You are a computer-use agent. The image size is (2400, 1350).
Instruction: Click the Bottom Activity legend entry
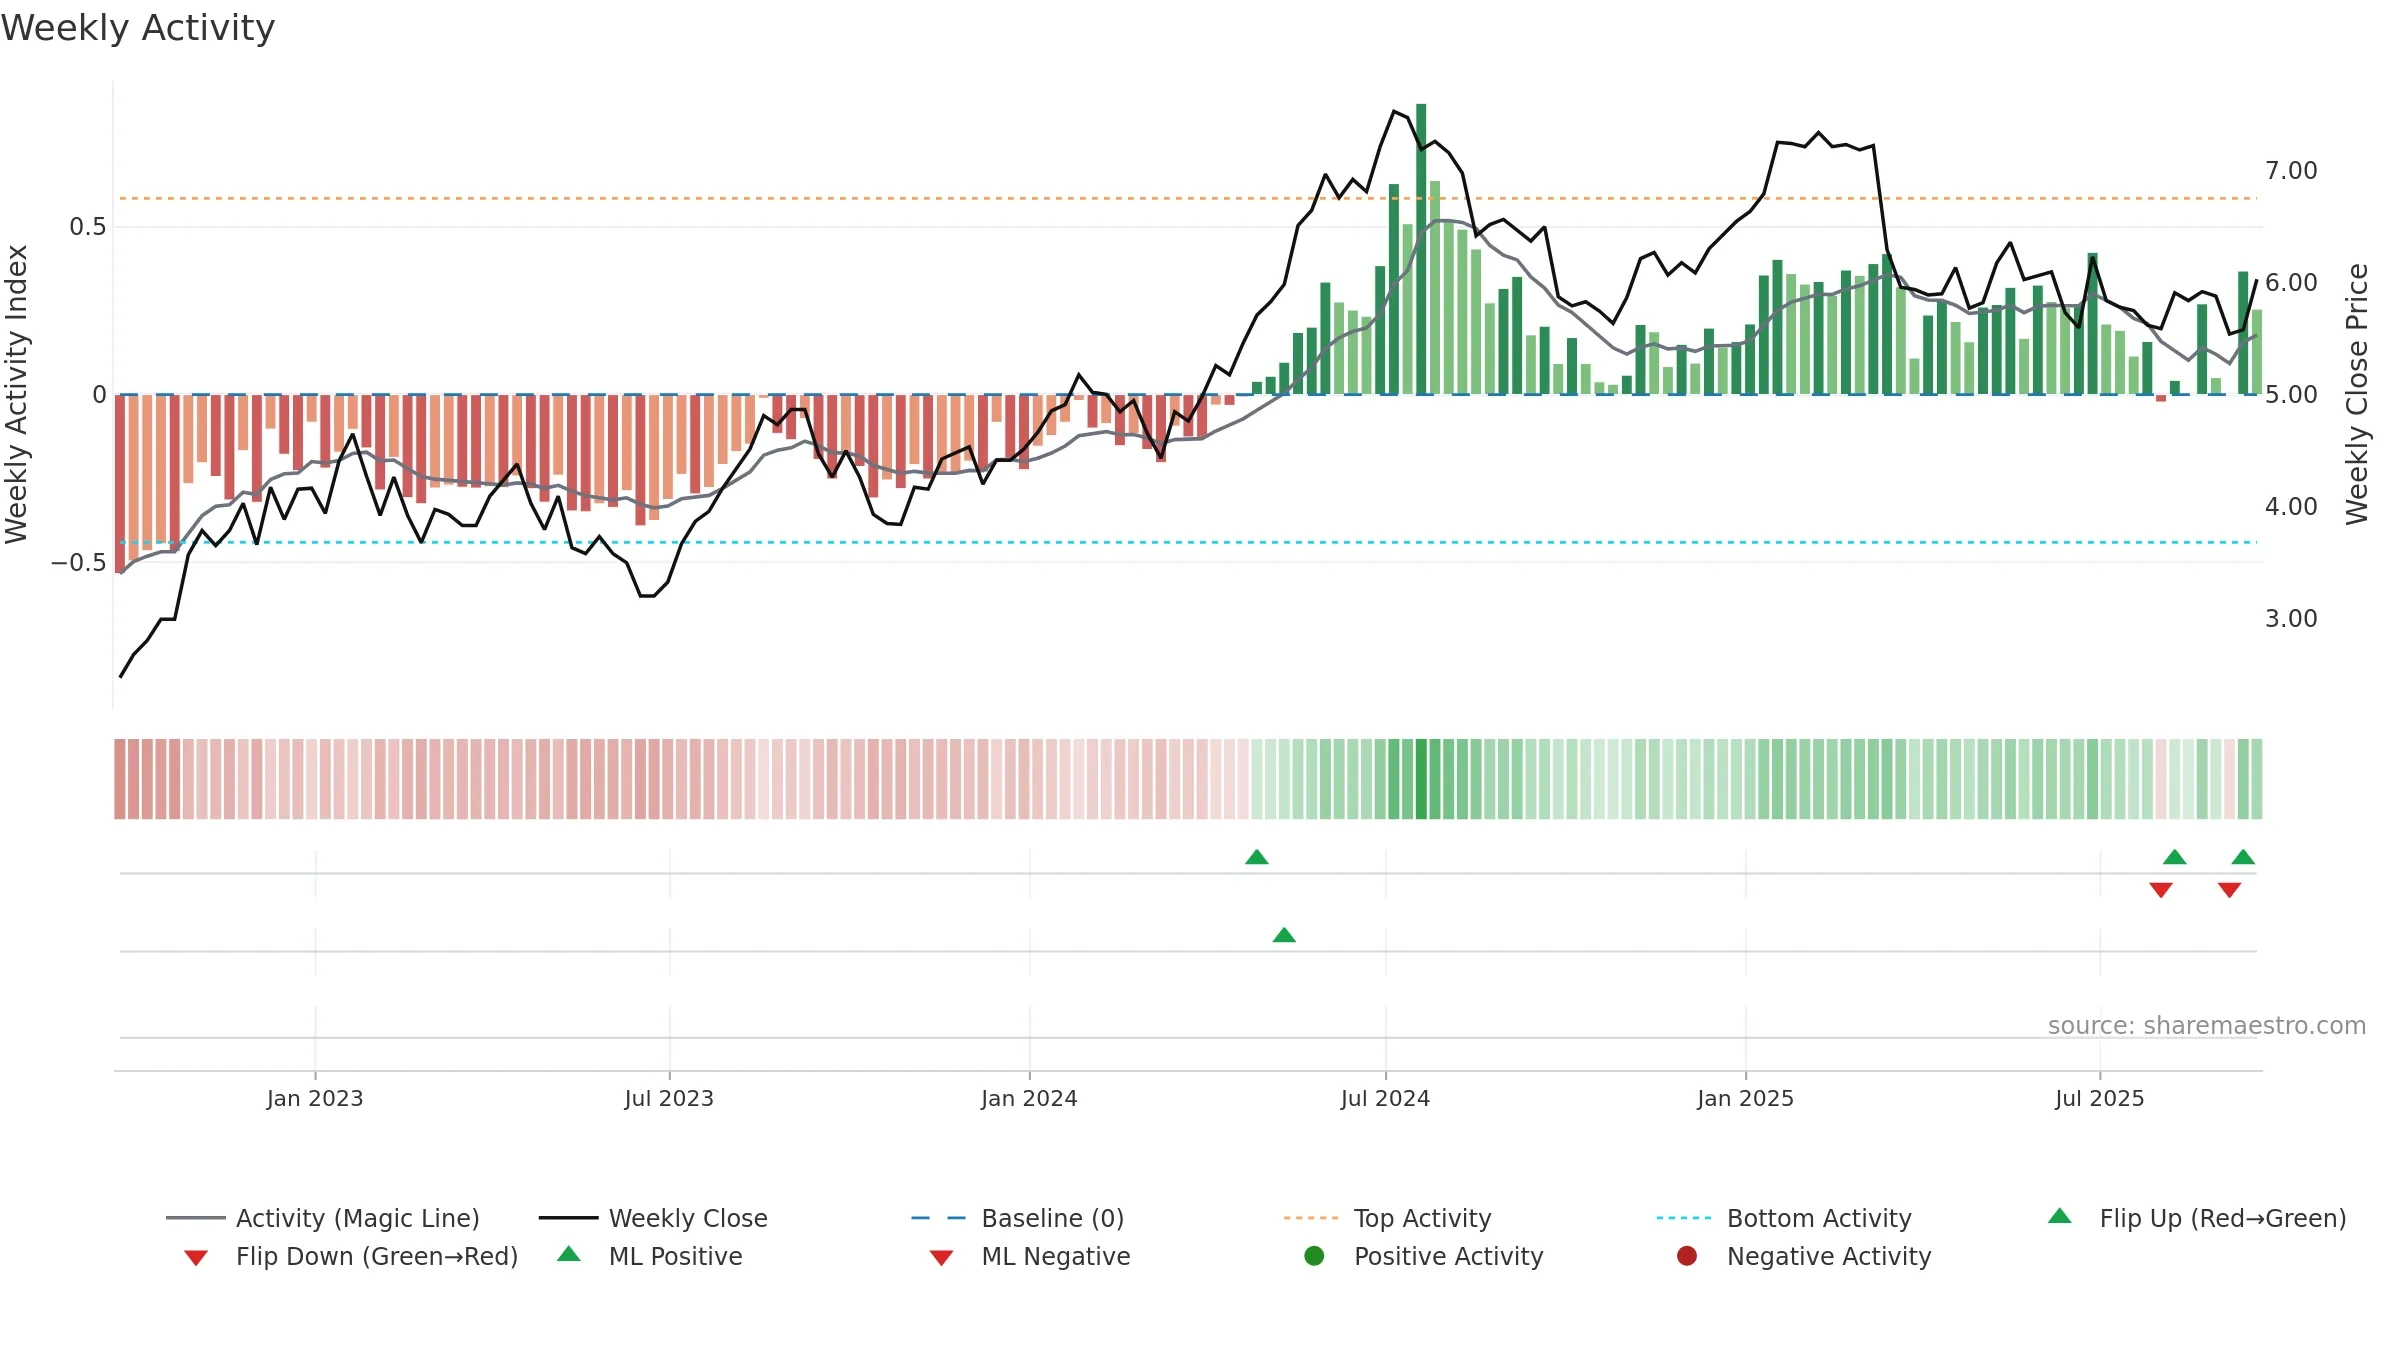tap(1784, 1218)
